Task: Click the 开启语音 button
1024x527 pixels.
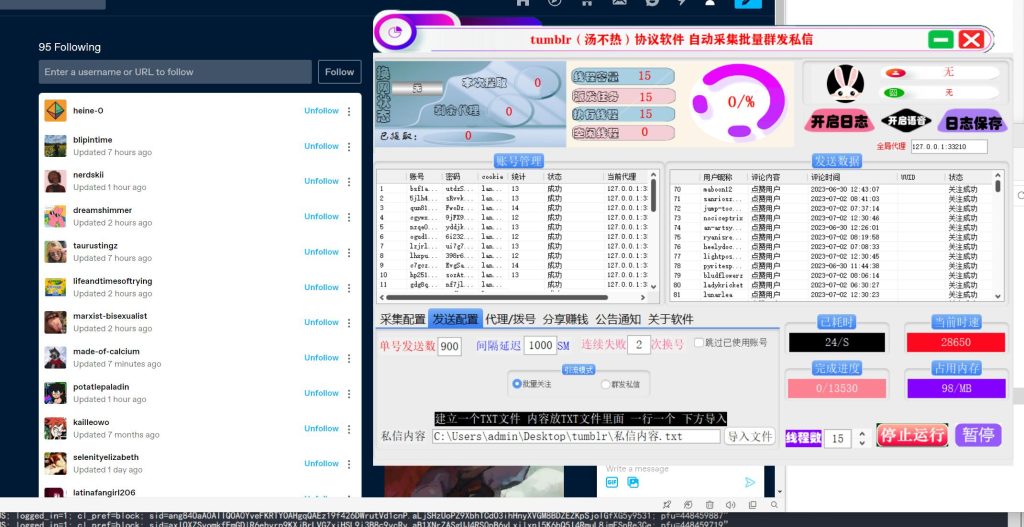Action: pyautogui.click(x=906, y=121)
